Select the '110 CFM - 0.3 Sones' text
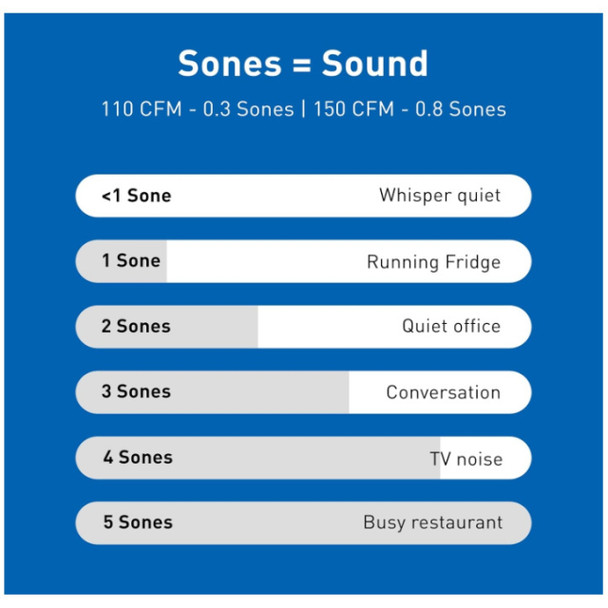The width and height of the screenshot is (608, 608). (x=198, y=109)
